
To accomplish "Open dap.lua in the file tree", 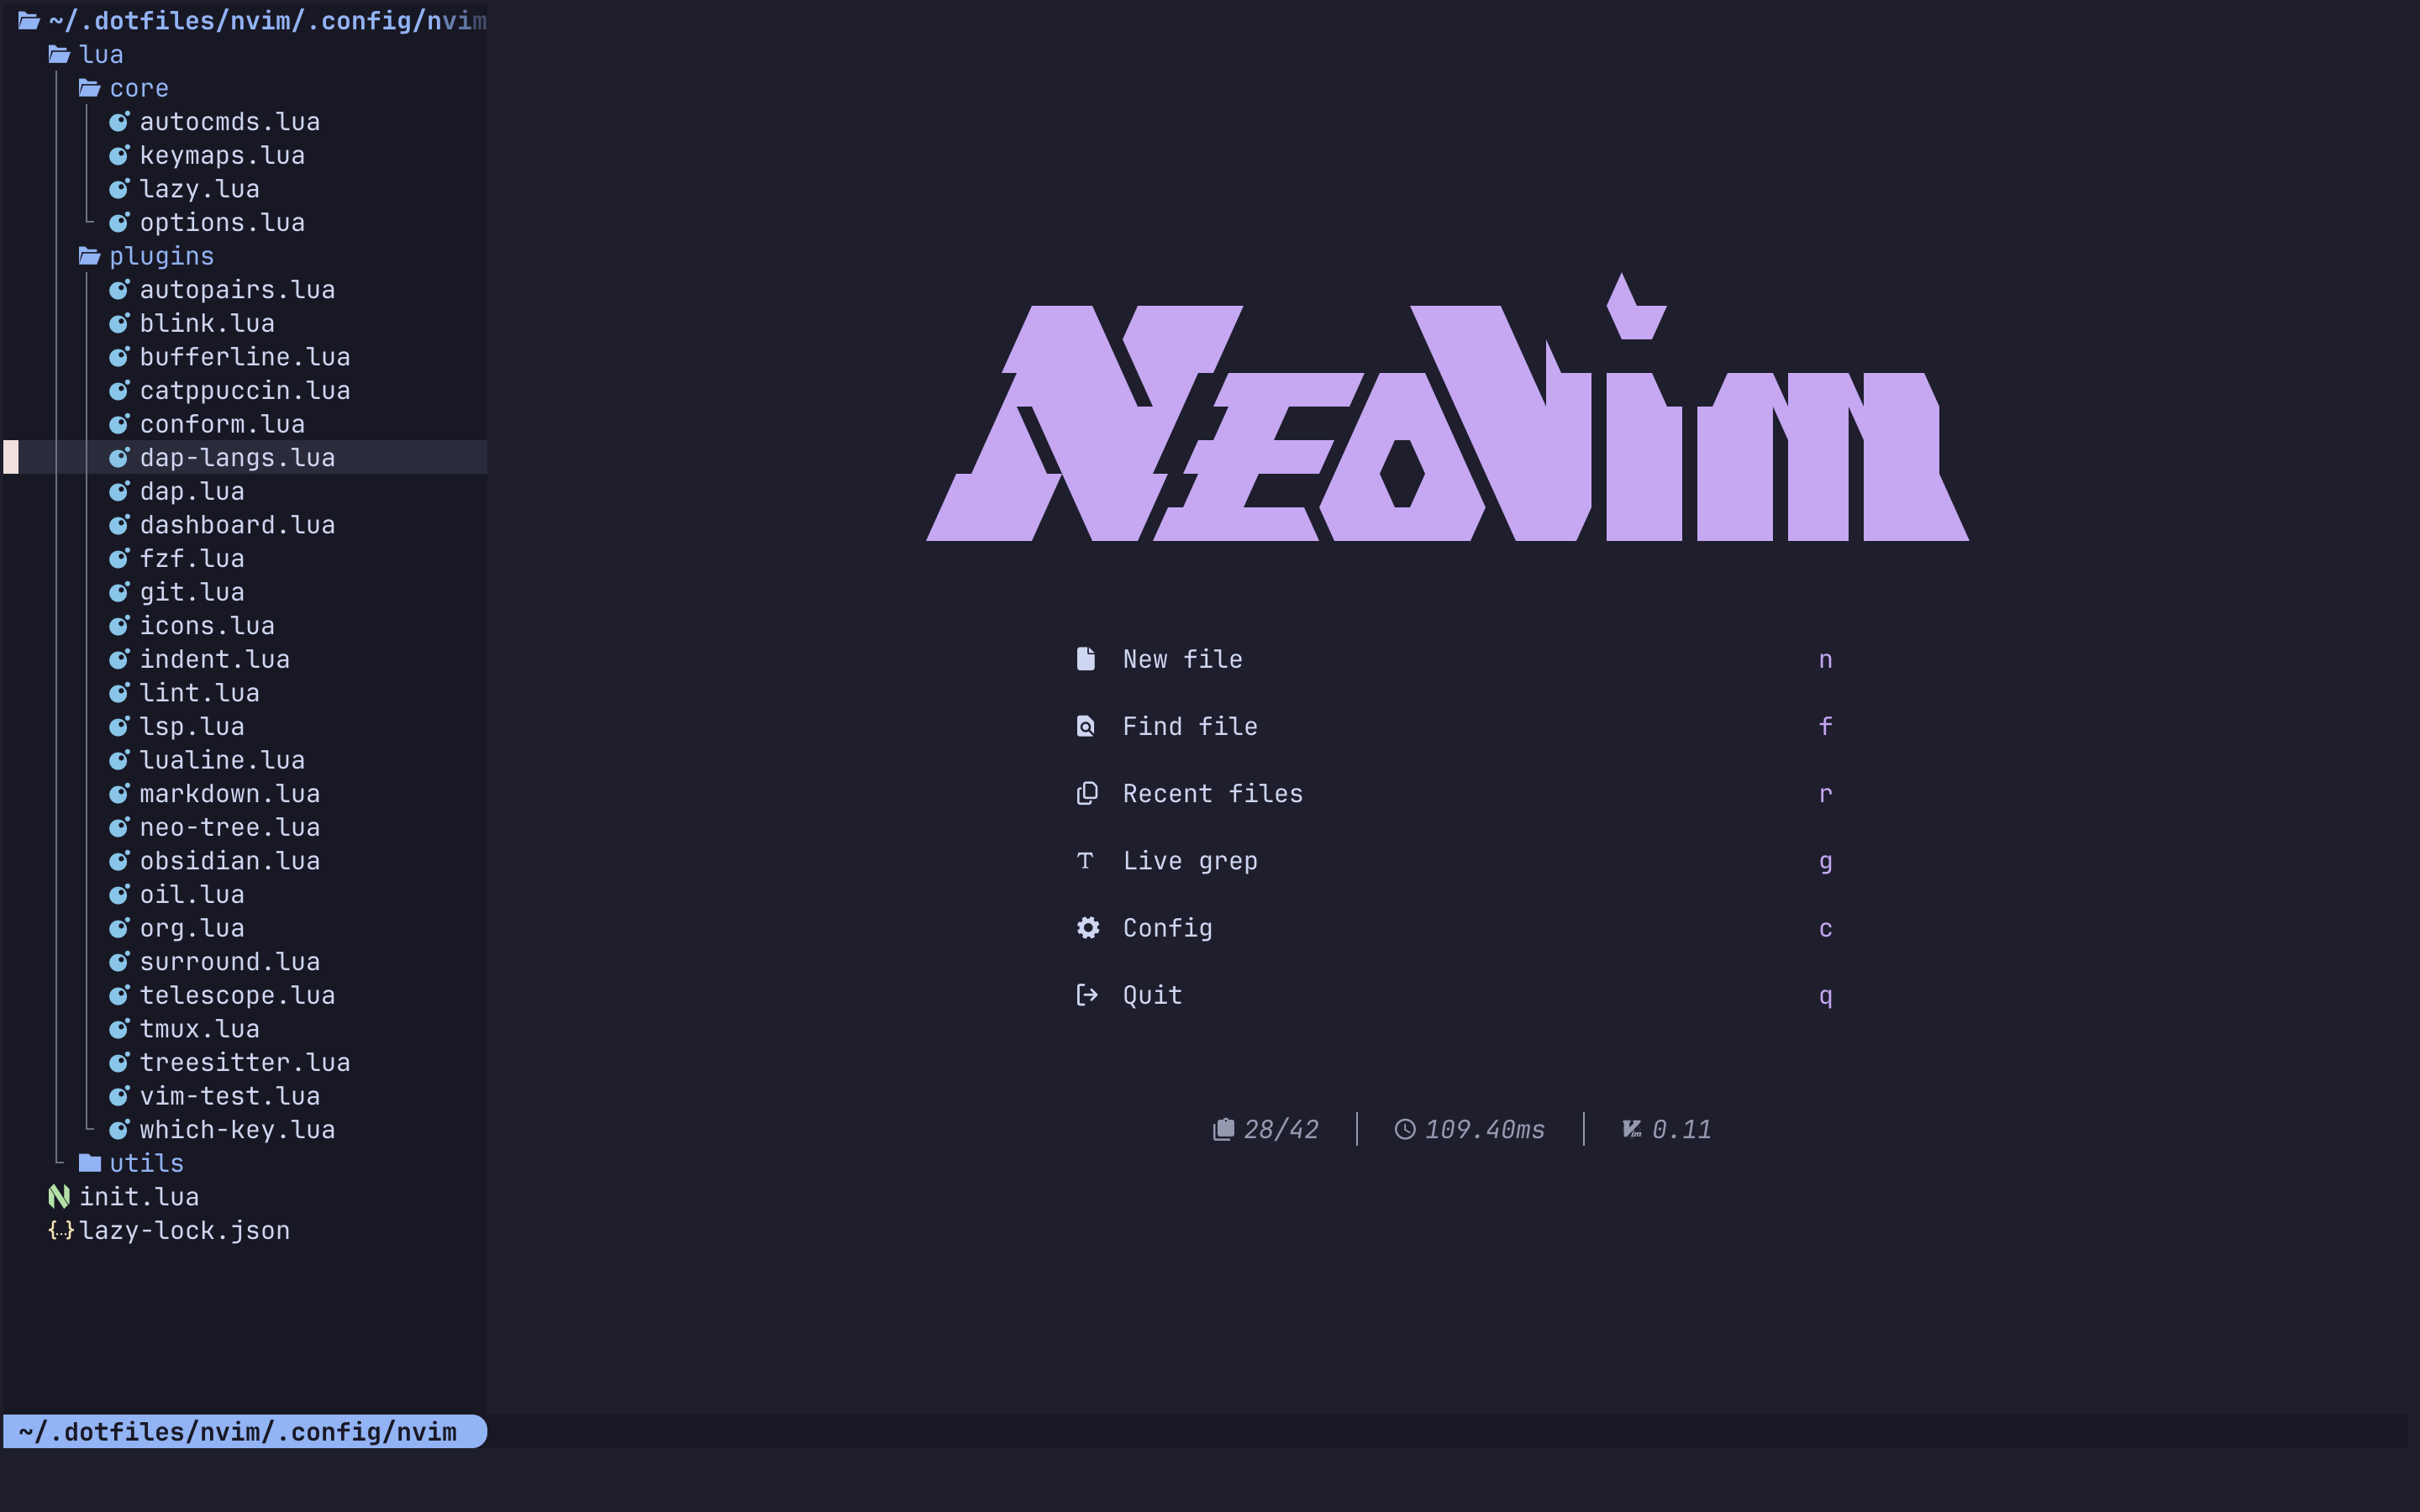I will tap(192, 491).
